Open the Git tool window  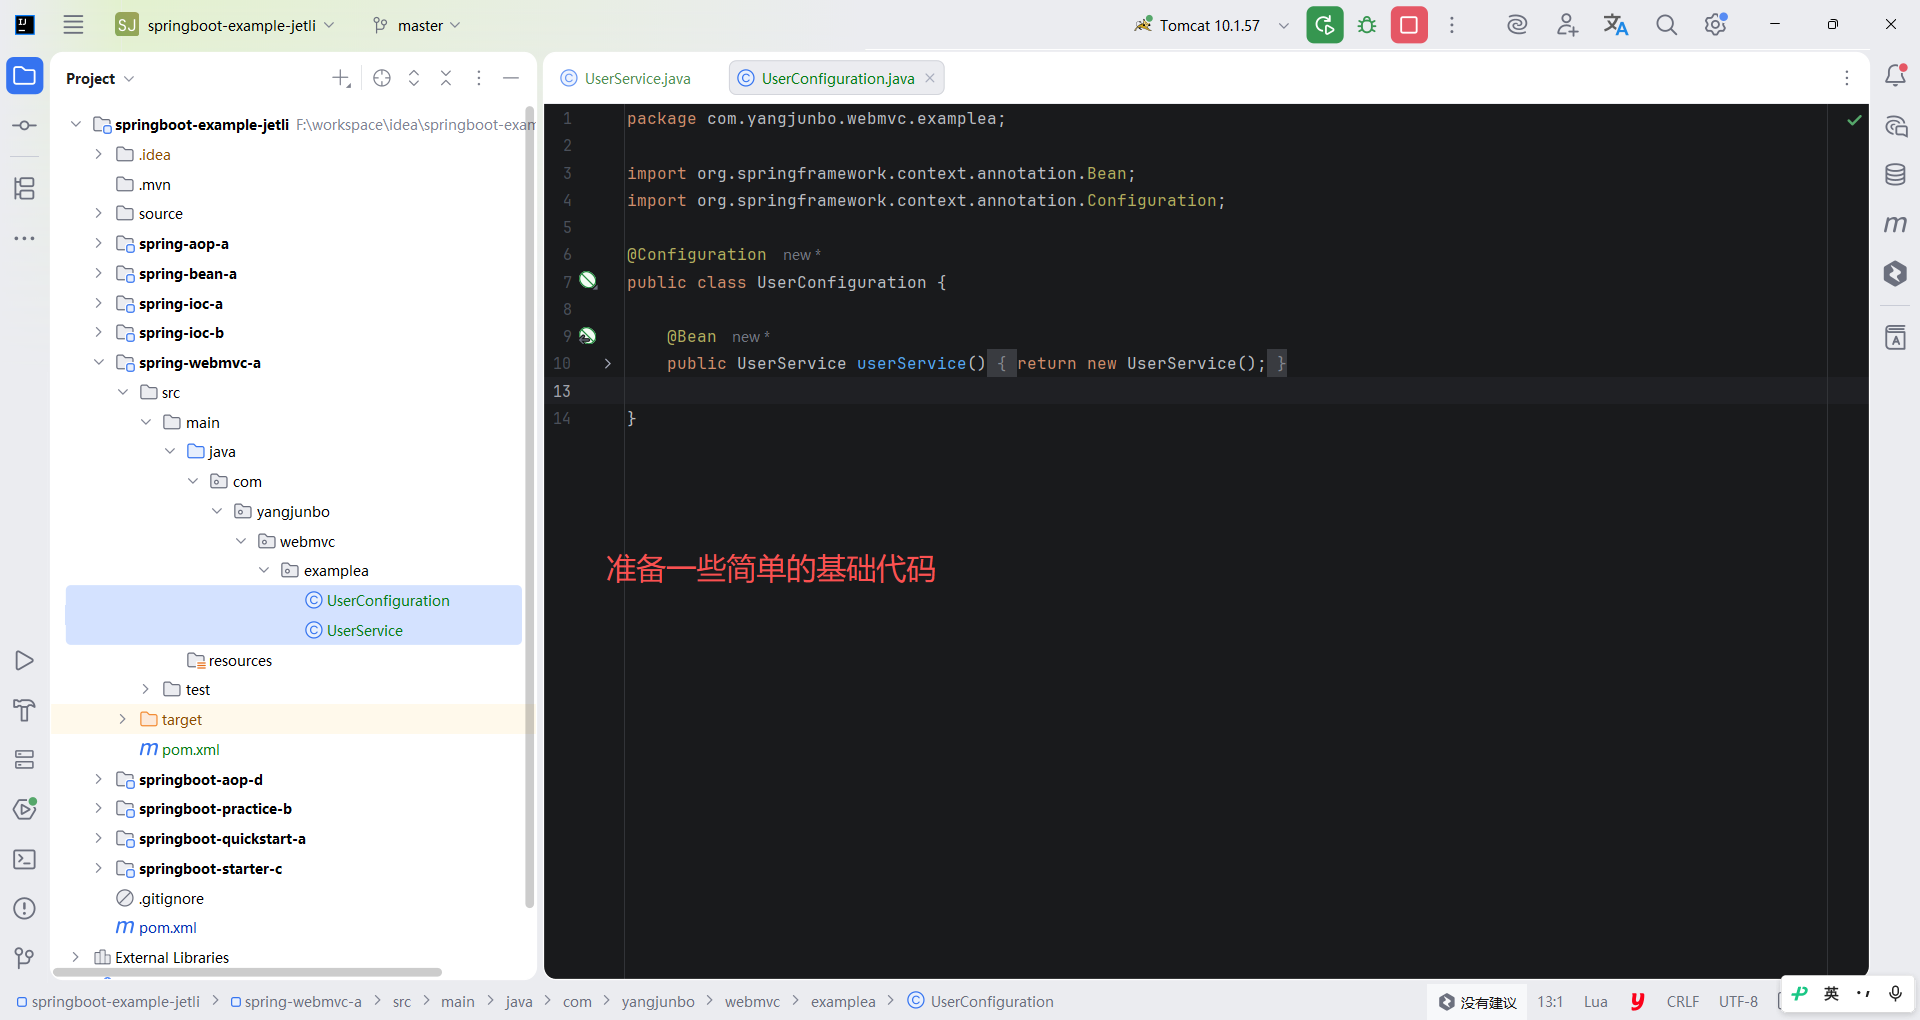25,958
